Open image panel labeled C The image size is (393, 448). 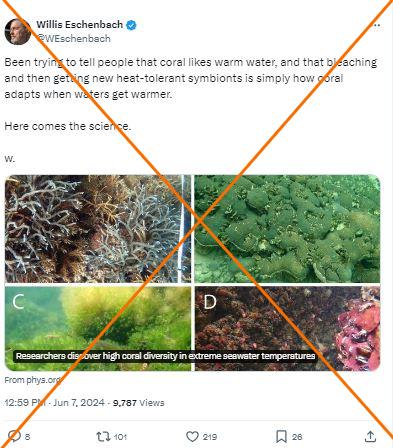tap(98, 328)
